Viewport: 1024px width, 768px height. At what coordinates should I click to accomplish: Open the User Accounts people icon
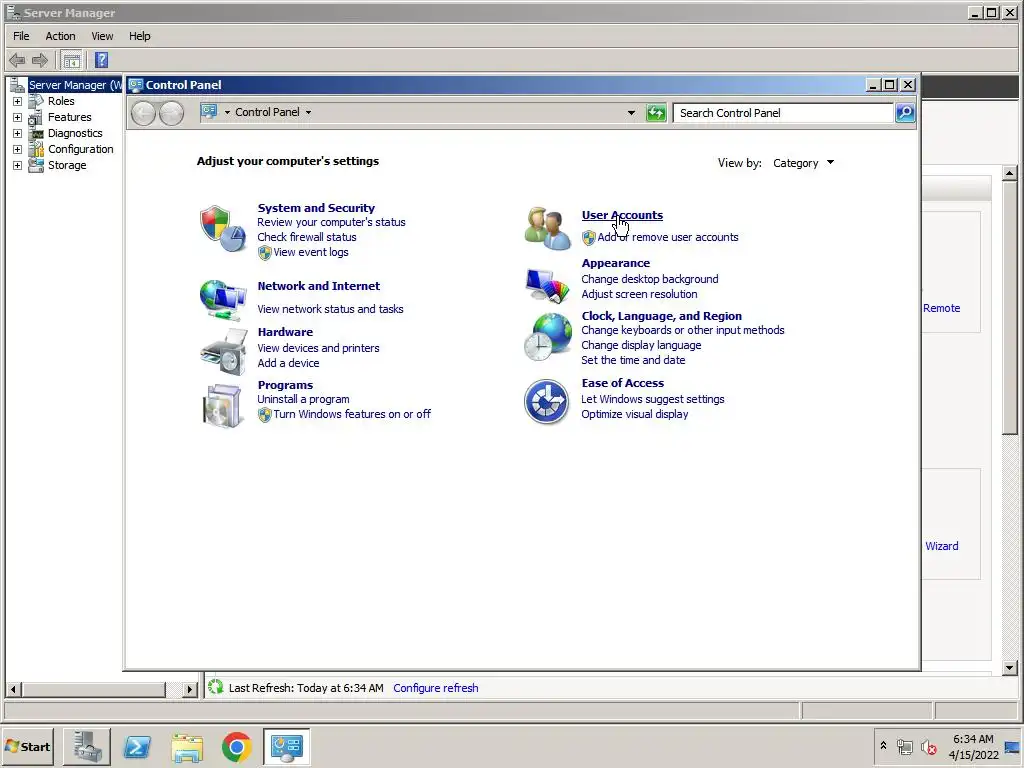point(547,228)
